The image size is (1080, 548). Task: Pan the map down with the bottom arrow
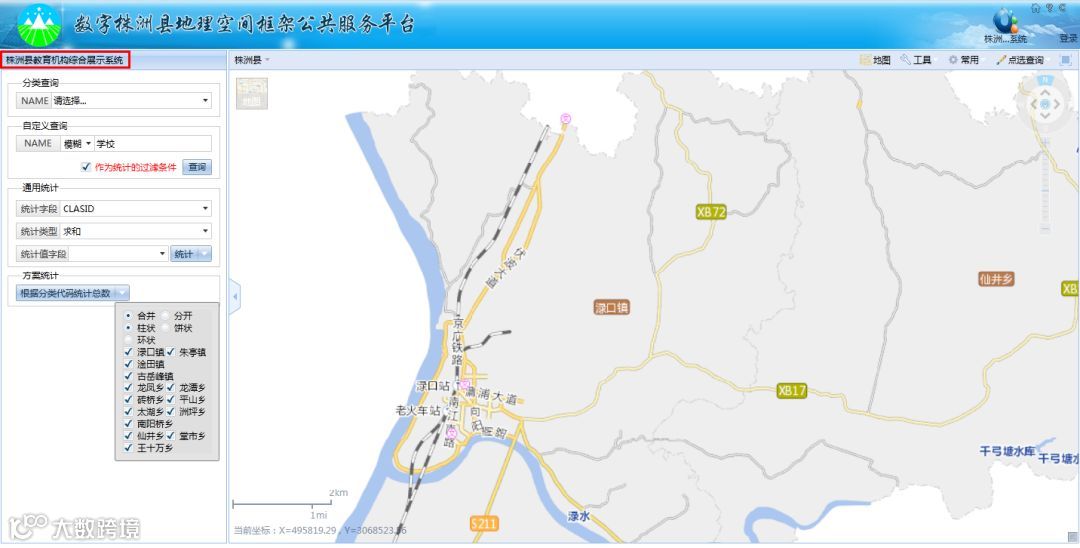coord(1045,116)
